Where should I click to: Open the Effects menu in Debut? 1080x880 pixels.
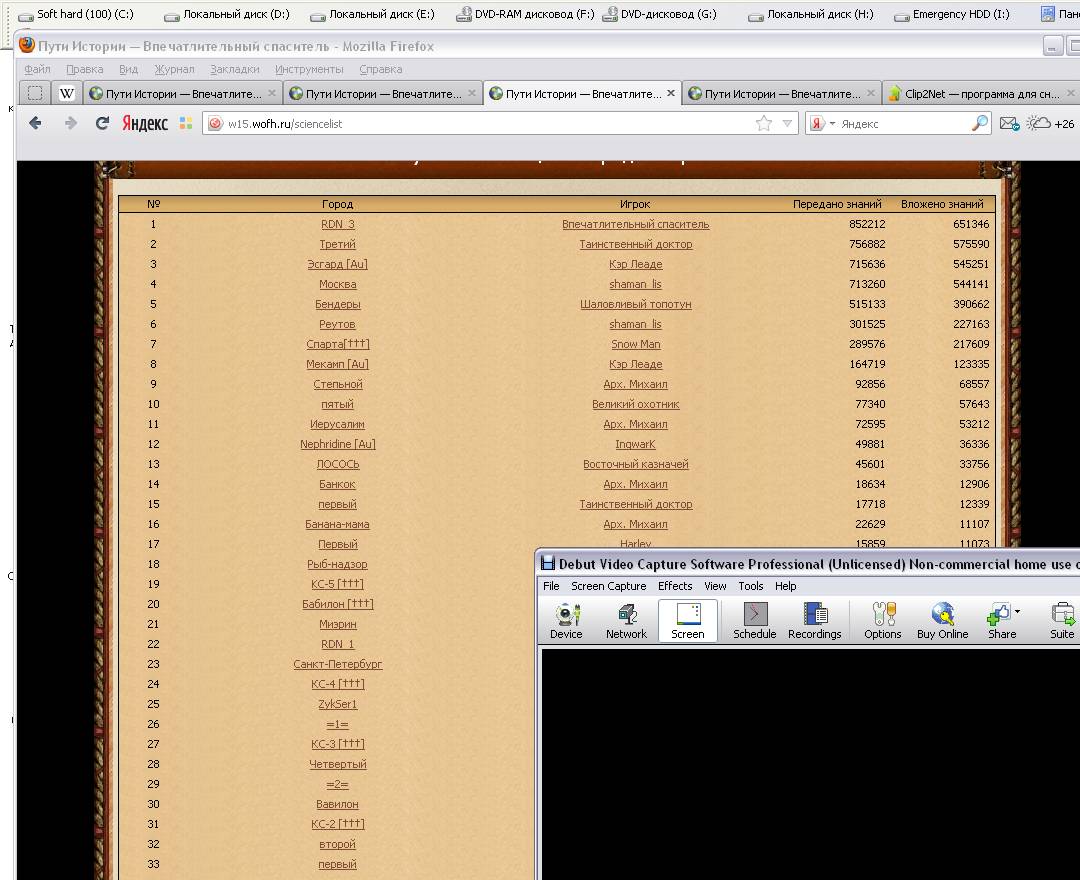(x=675, y=586)
